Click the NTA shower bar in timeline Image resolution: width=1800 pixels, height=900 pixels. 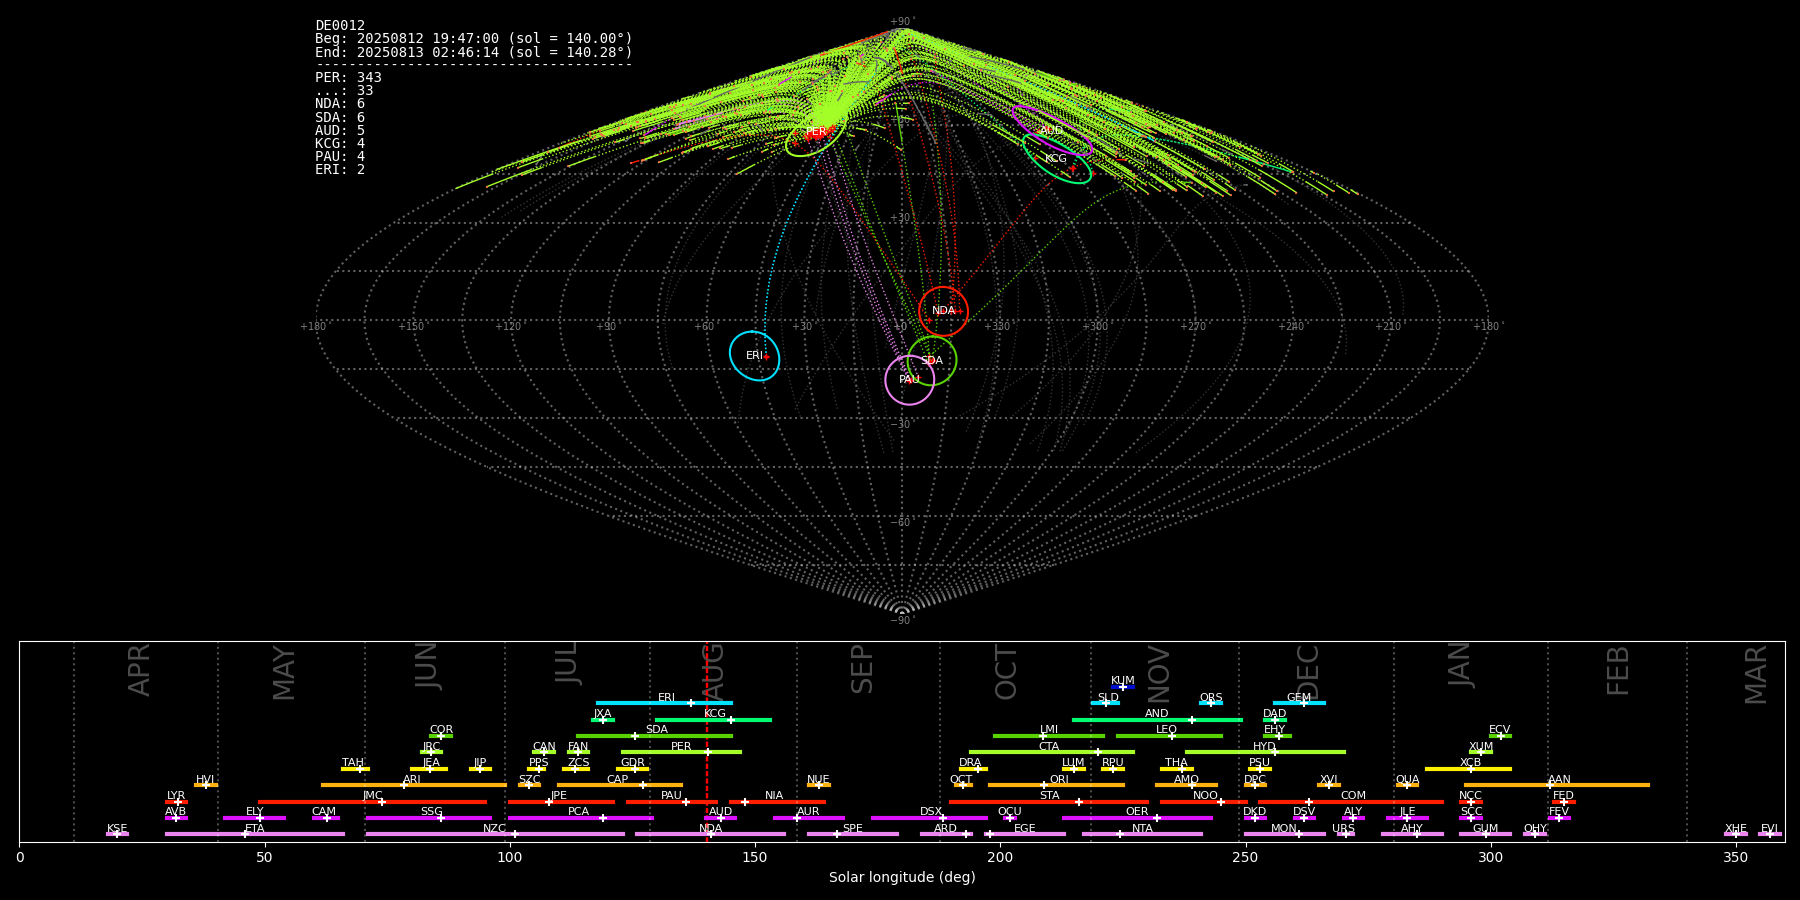[1142, 834]
